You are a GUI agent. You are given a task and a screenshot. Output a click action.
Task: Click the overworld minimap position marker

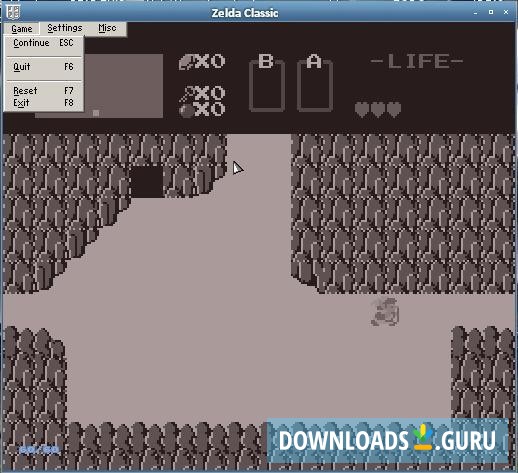point(96,113)
